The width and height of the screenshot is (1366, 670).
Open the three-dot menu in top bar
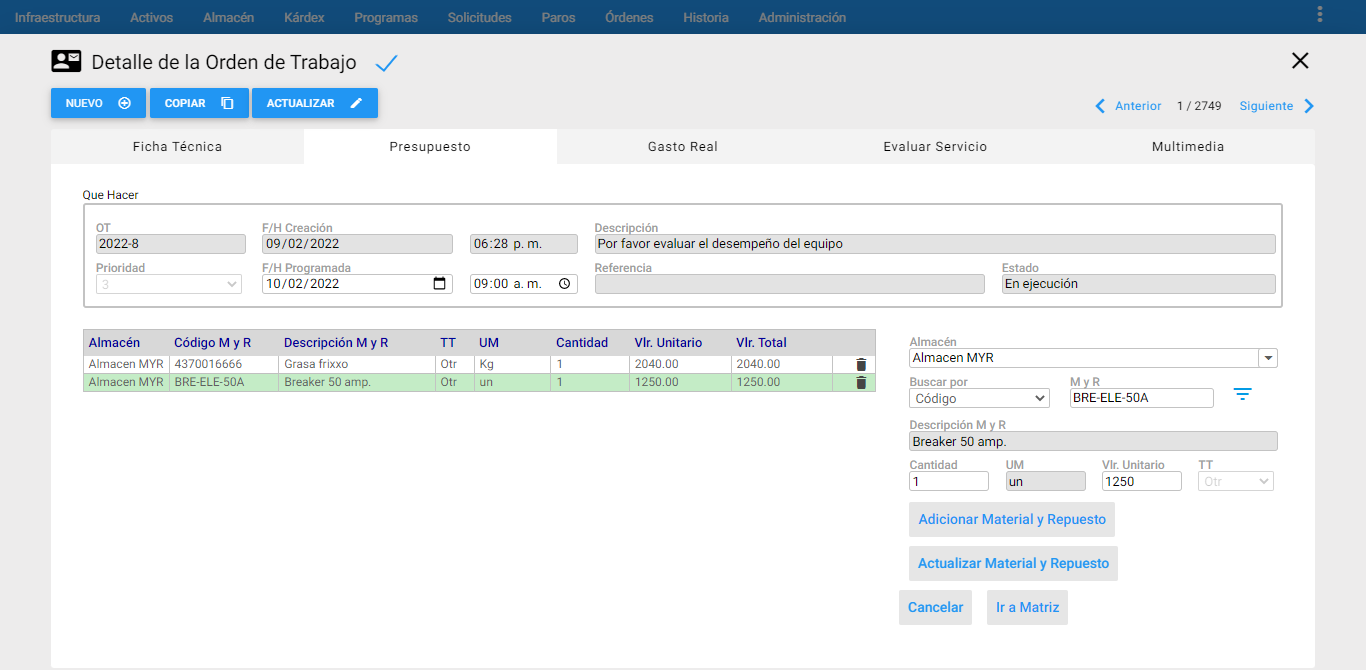[x=1320, y=15]
